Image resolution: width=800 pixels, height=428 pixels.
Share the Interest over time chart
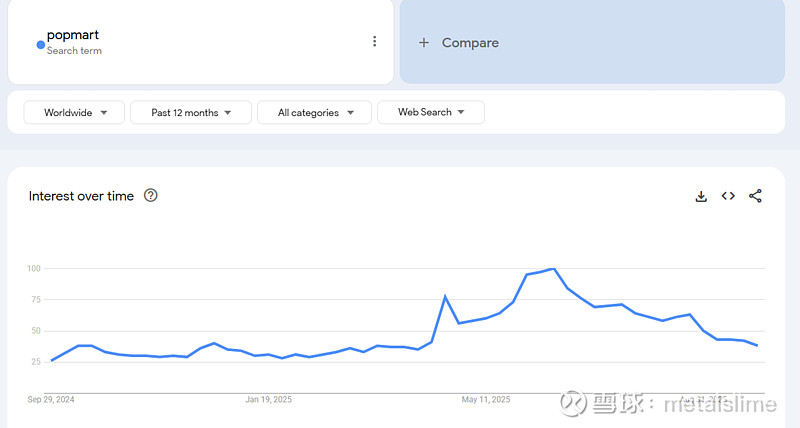(x=755, y=196)
